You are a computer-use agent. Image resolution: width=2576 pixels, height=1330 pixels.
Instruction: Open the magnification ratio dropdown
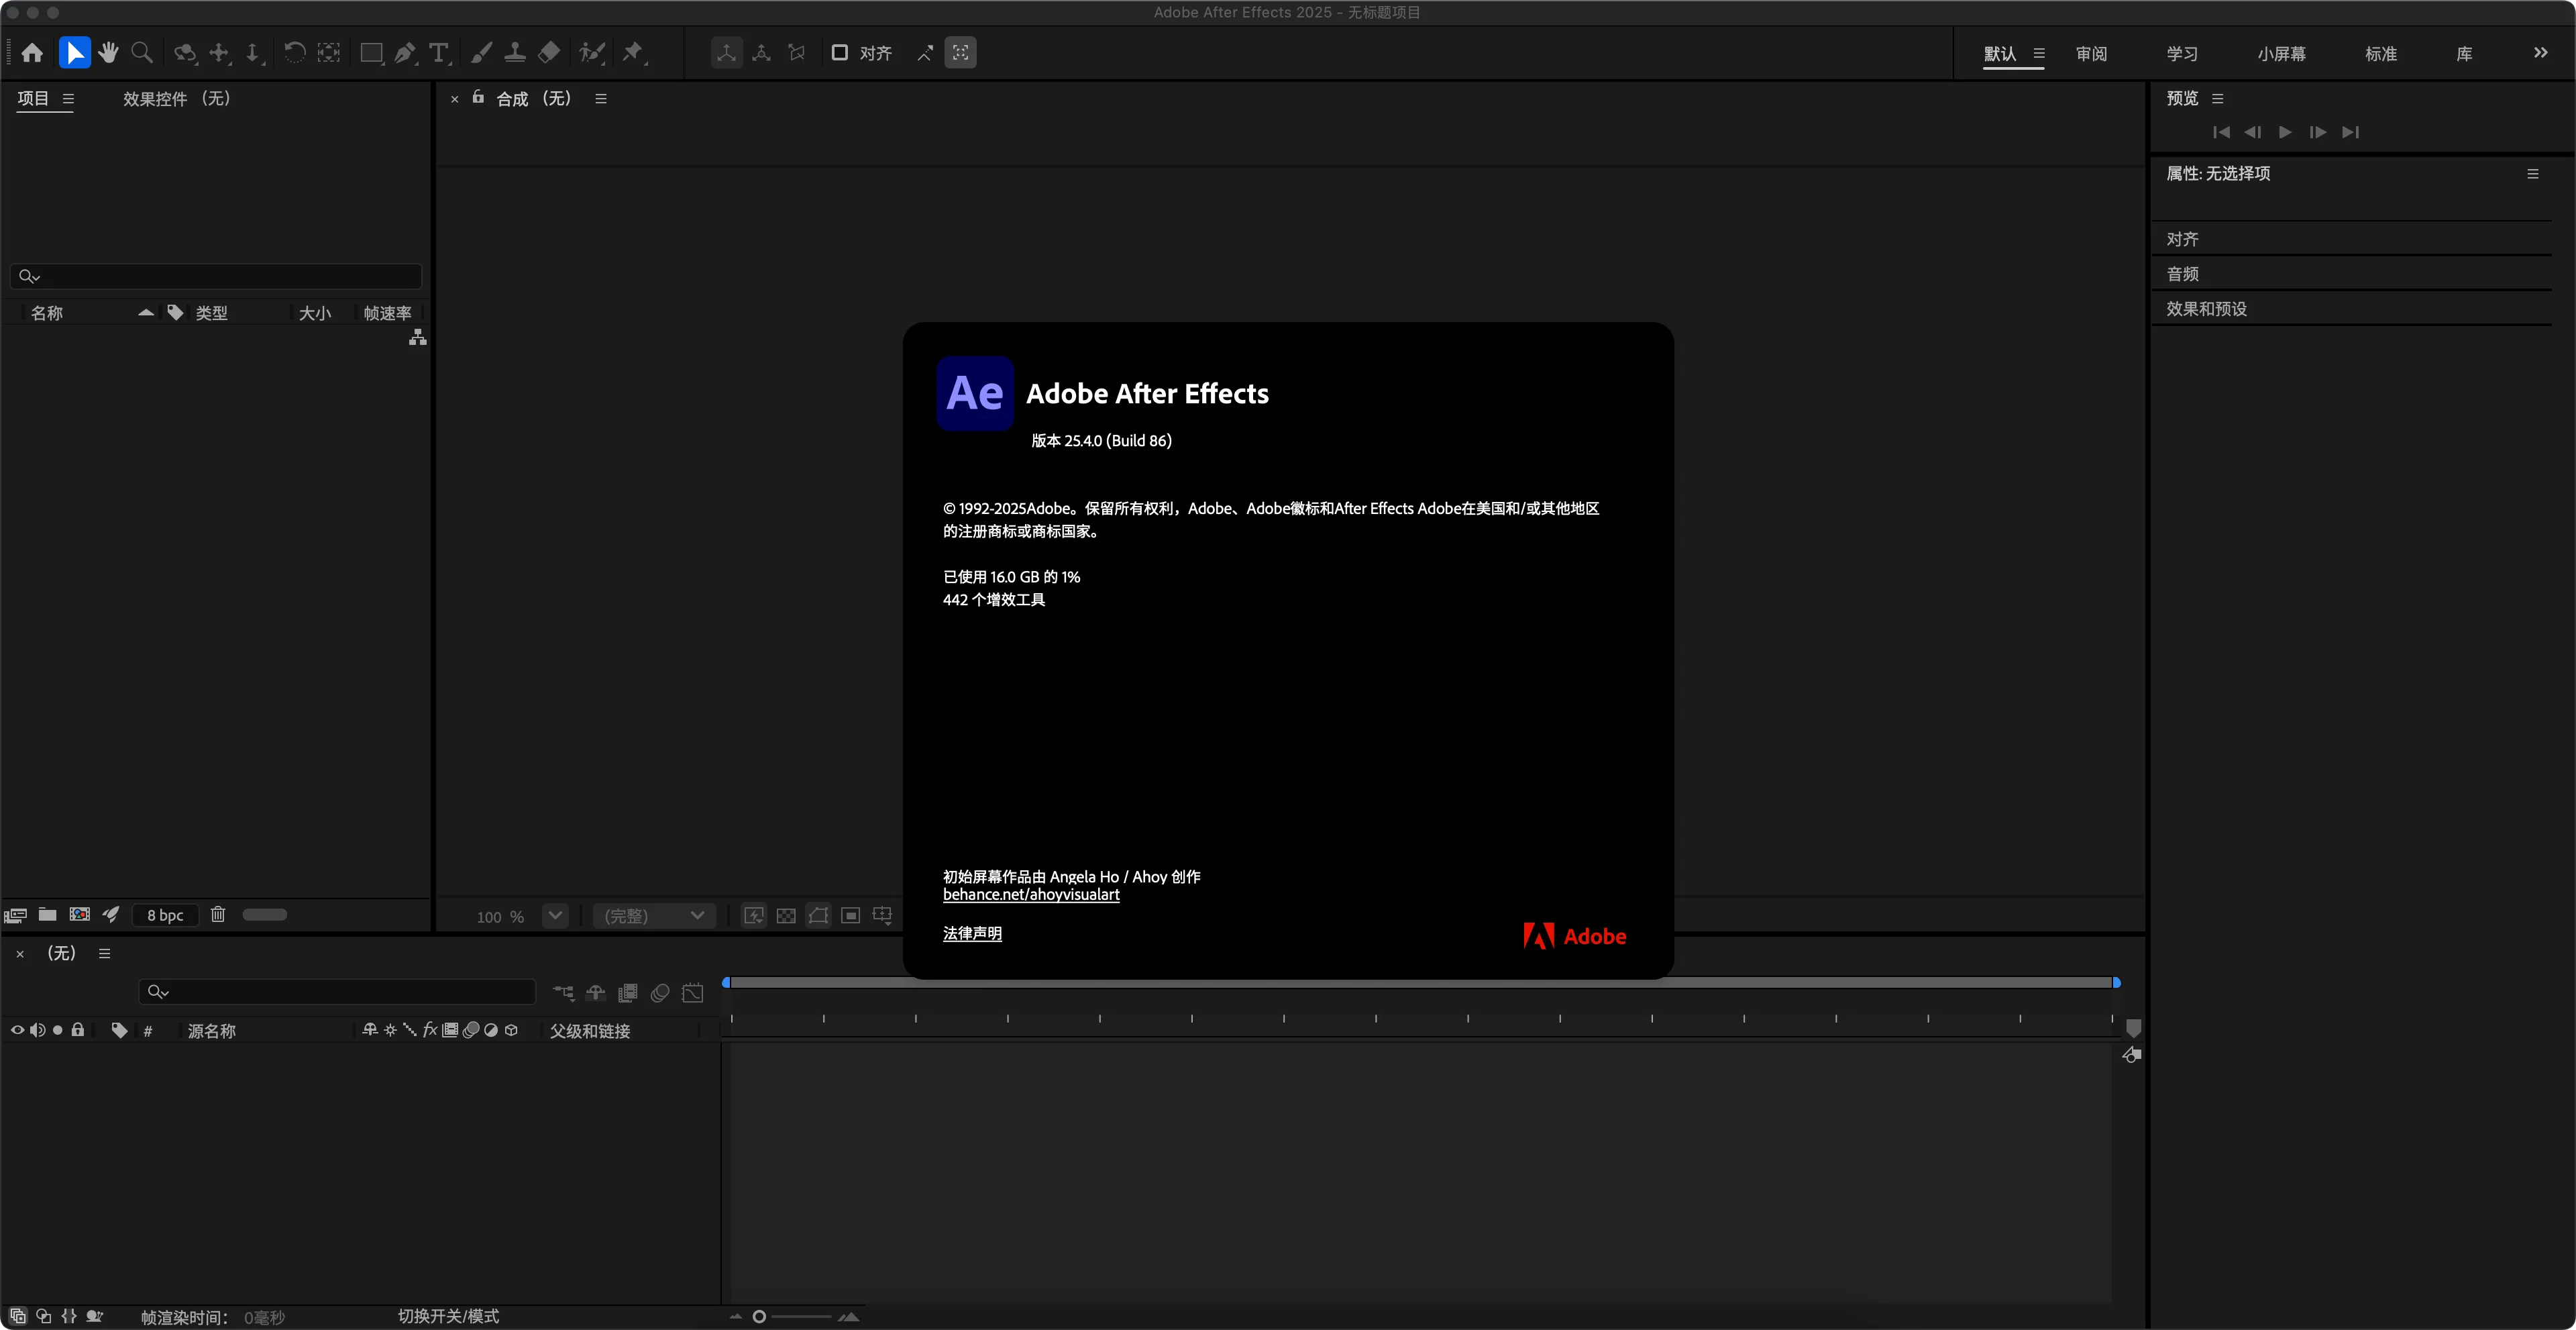[x=555, y=916]
